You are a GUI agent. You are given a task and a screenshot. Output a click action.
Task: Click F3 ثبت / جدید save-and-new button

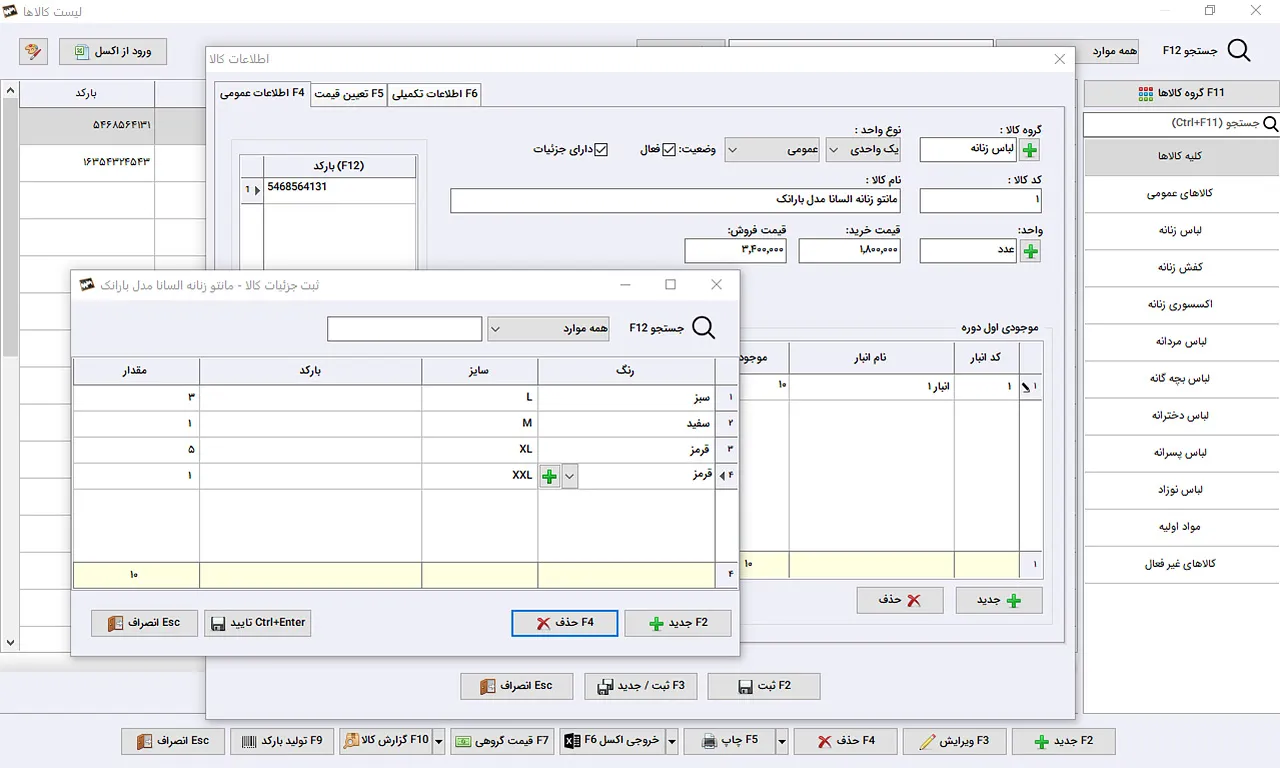(x=641, y=686)
